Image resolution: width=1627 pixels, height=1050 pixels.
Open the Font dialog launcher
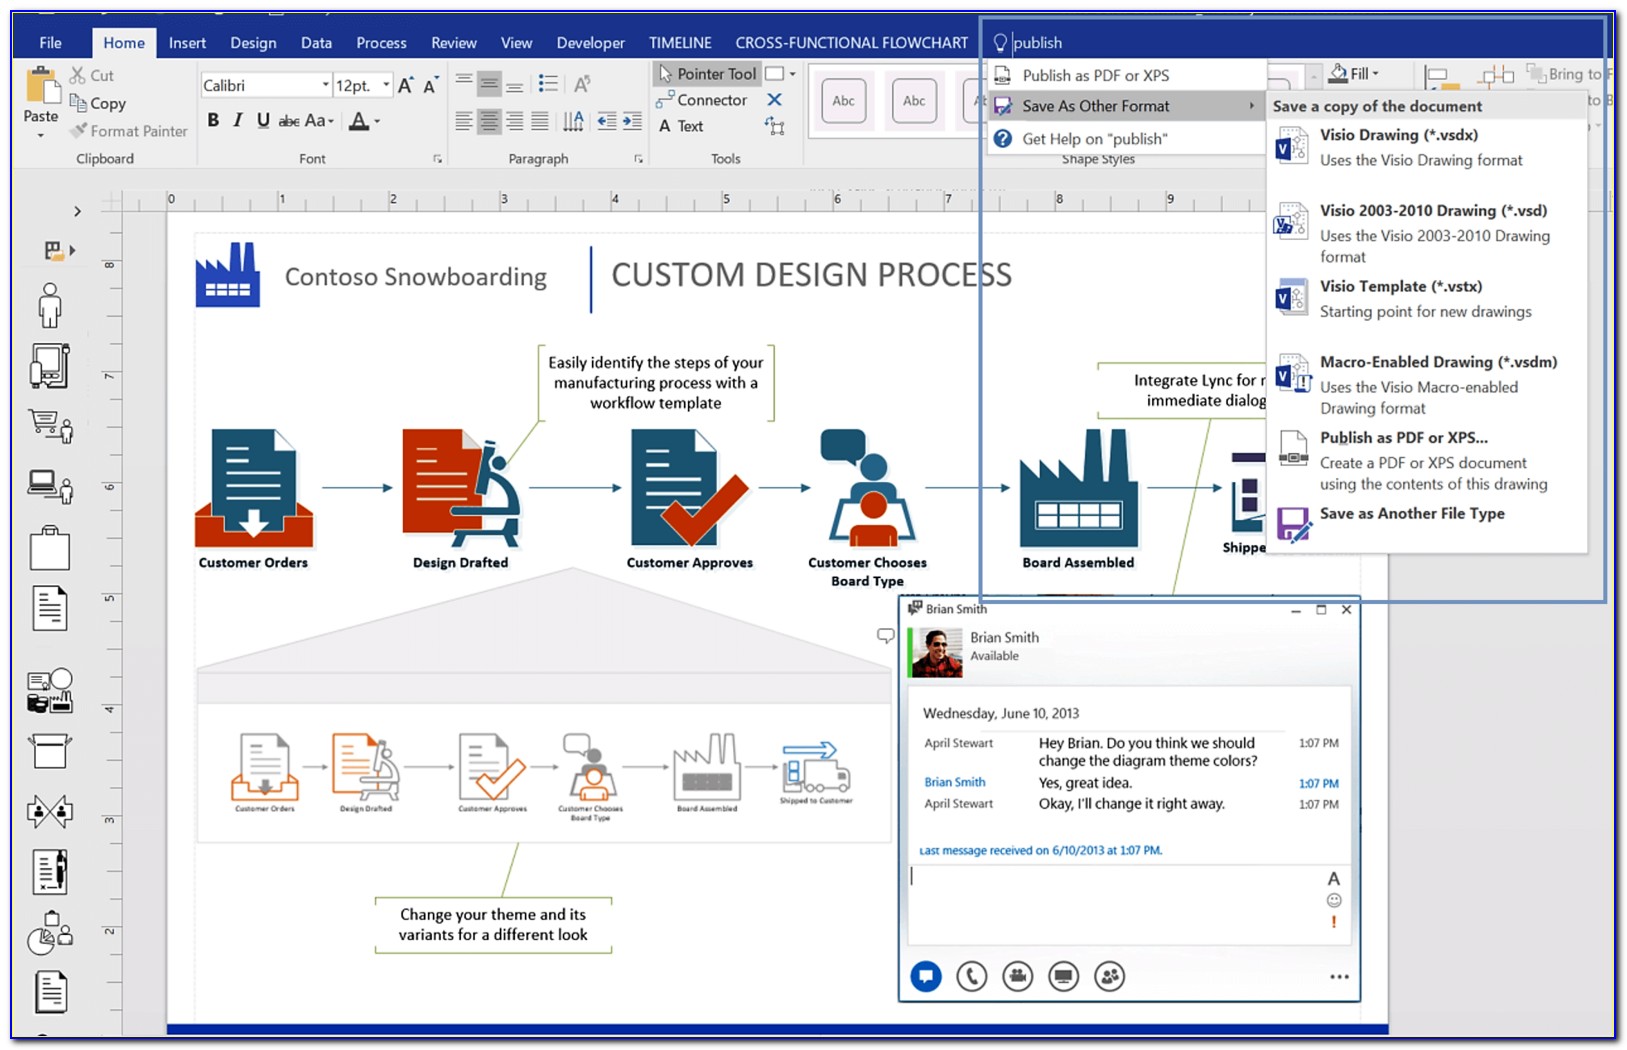(437, 159)
